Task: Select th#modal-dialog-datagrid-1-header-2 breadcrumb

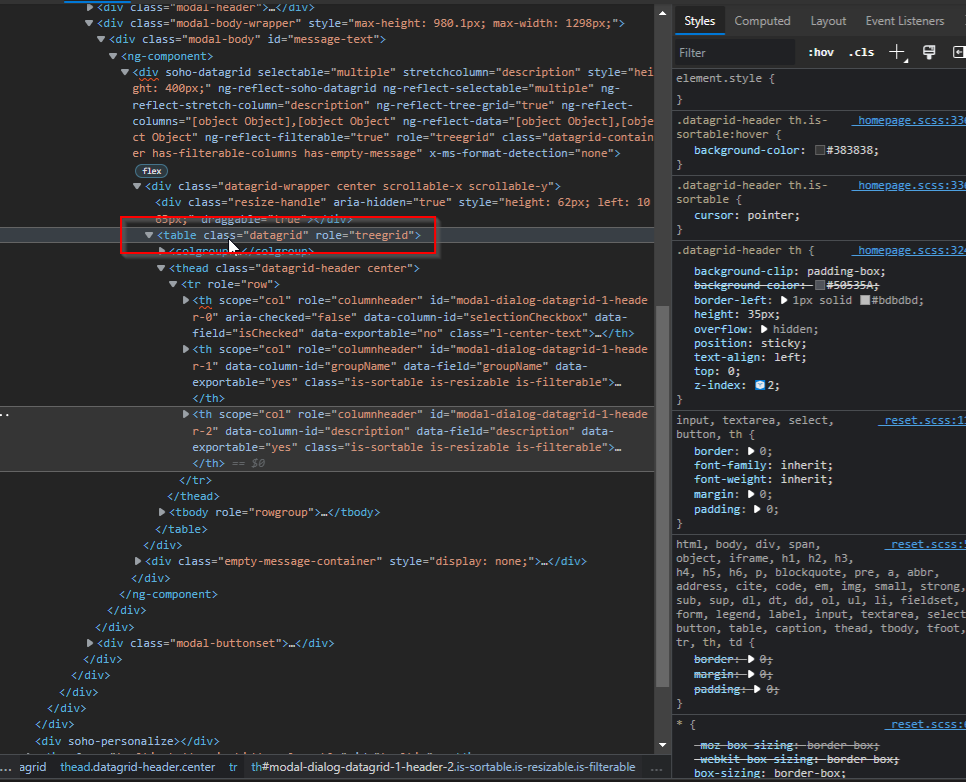Action: point(443,767)
